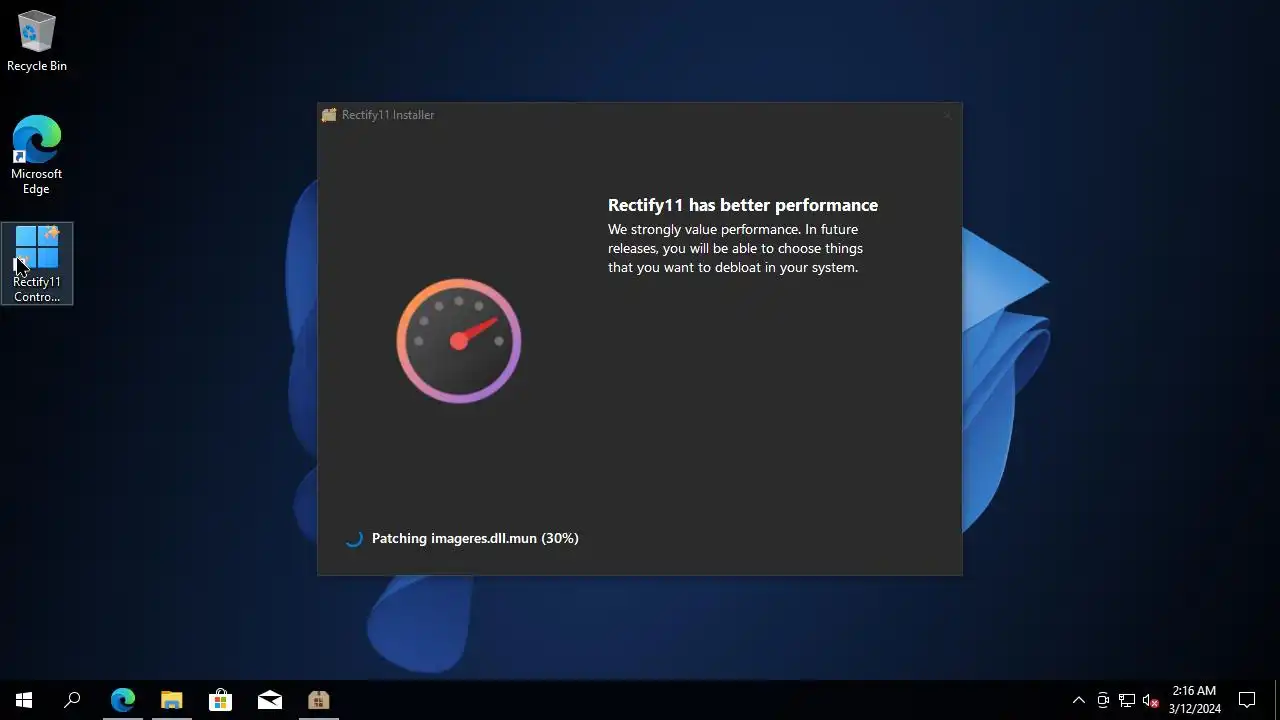Open the network status tray icon
This screenshot has height=720, width=1280.
pos(1127,700)
